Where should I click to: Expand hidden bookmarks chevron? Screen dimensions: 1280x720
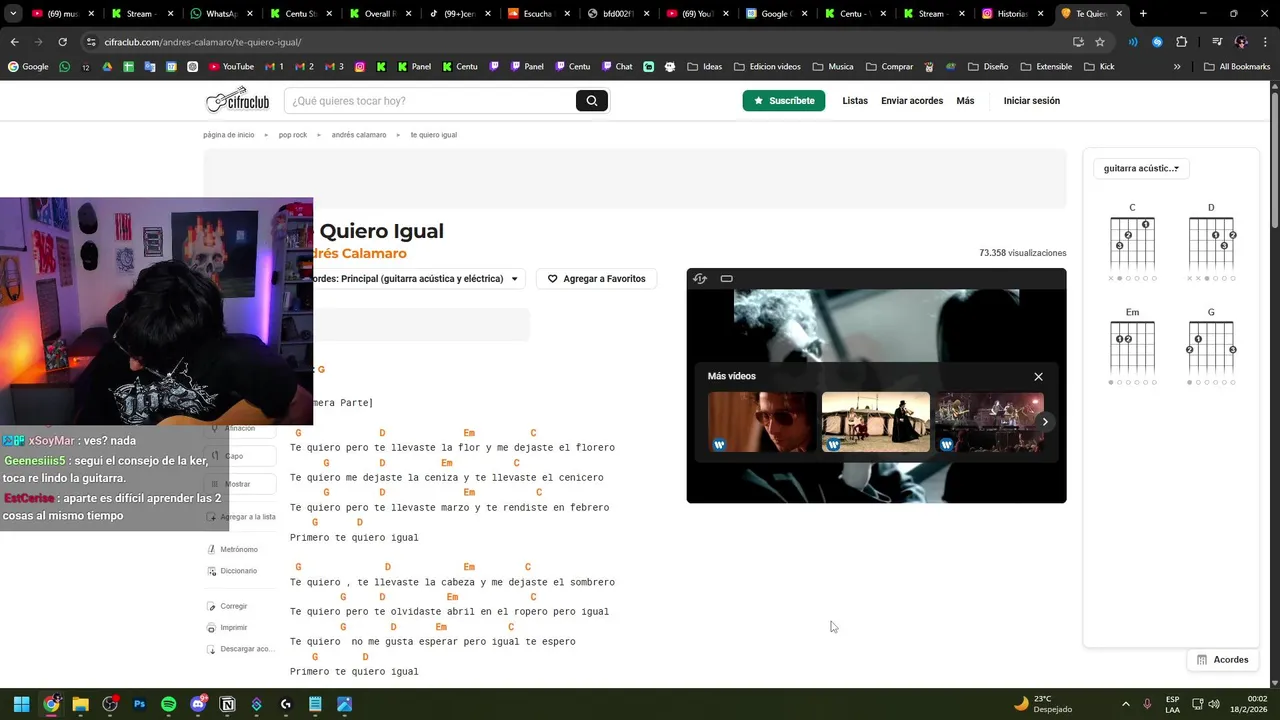click(x=1177, y=67)
